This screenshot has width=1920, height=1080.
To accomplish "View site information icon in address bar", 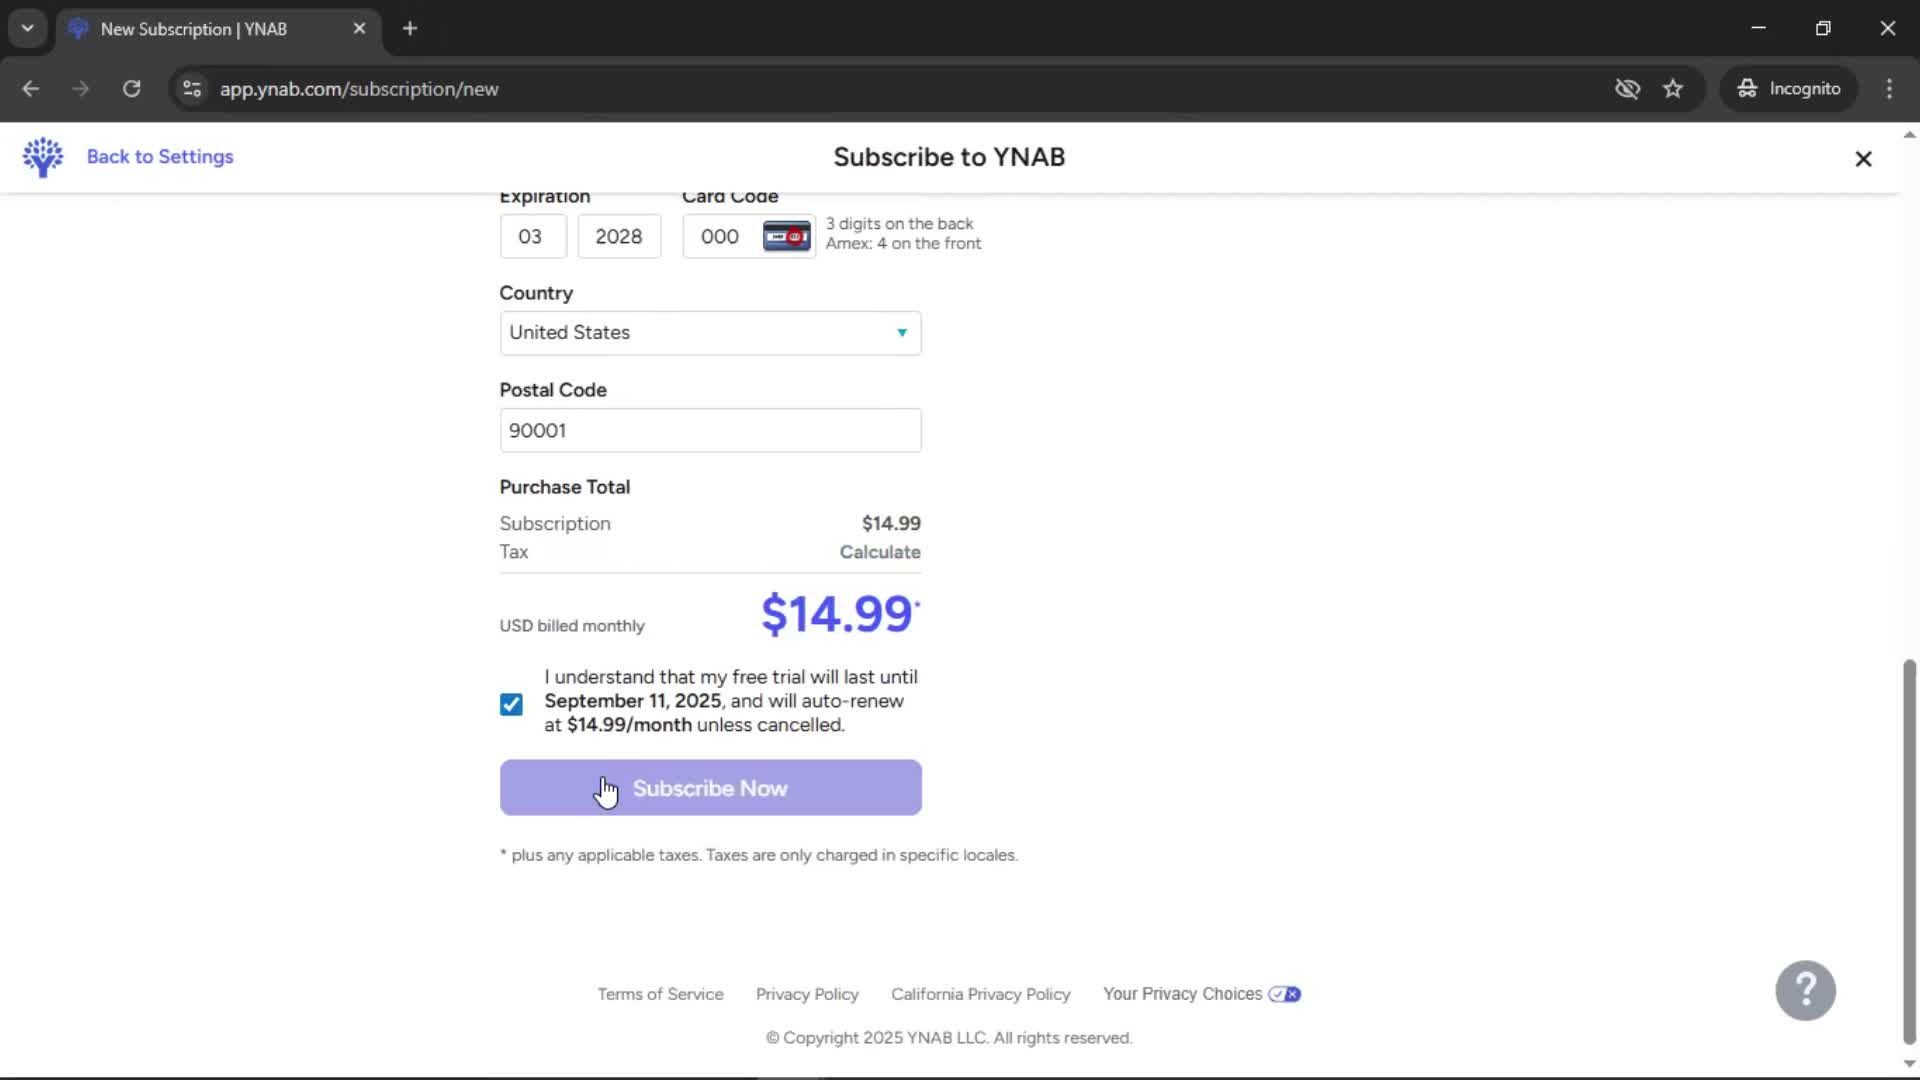I will click(x=192, y=89).
